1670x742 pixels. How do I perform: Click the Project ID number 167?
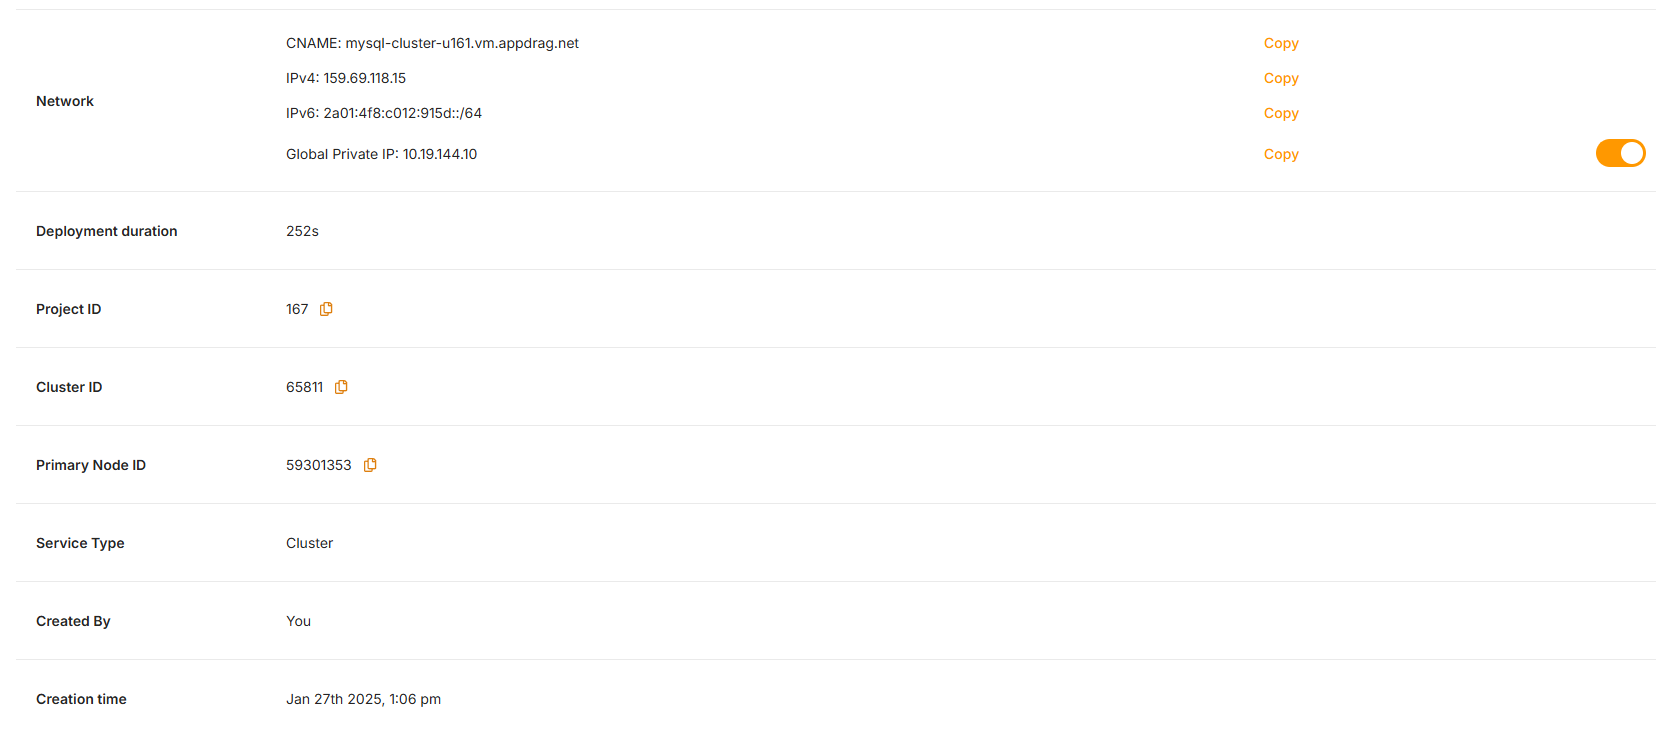click(297, 309)
